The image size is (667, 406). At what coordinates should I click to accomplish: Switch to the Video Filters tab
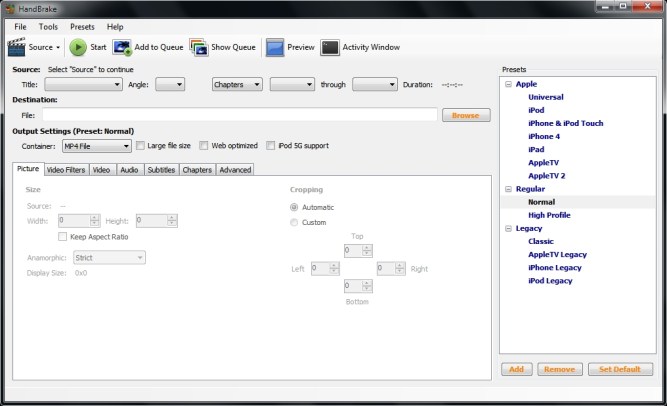coord(66,170)
